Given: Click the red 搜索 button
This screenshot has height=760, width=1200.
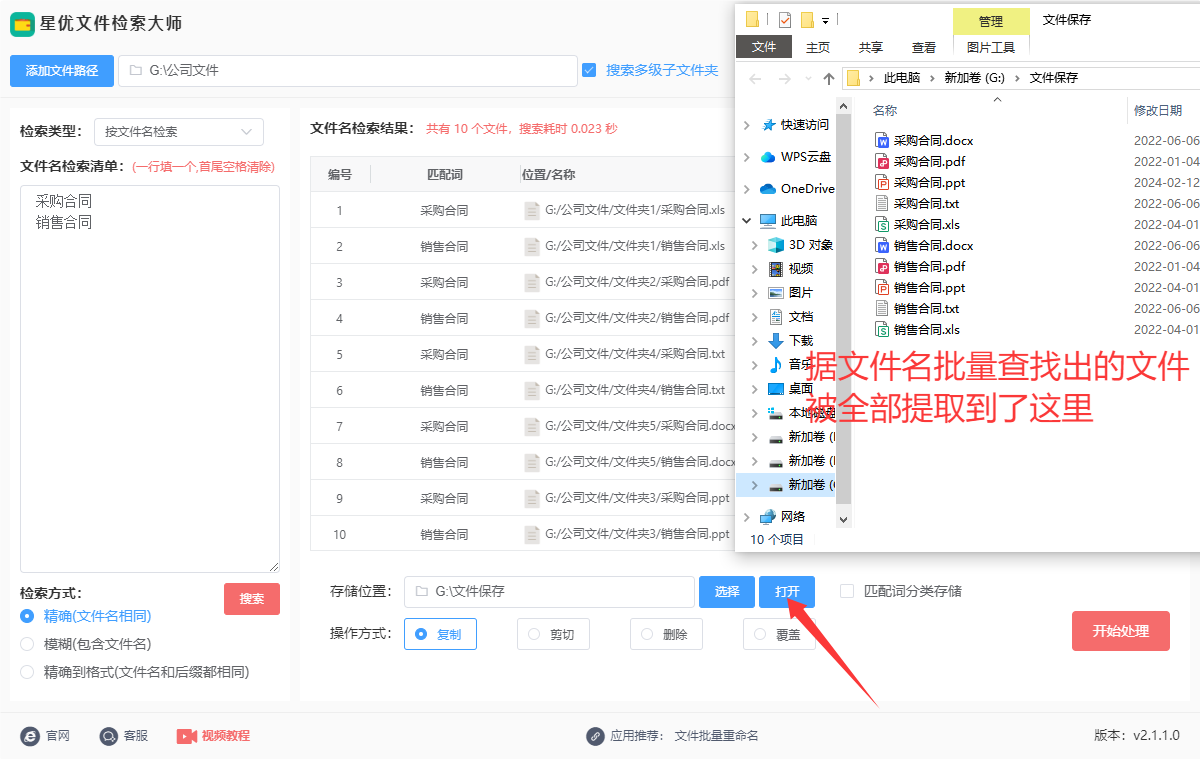Looking at the screenshot, I should tap(252, 599).
